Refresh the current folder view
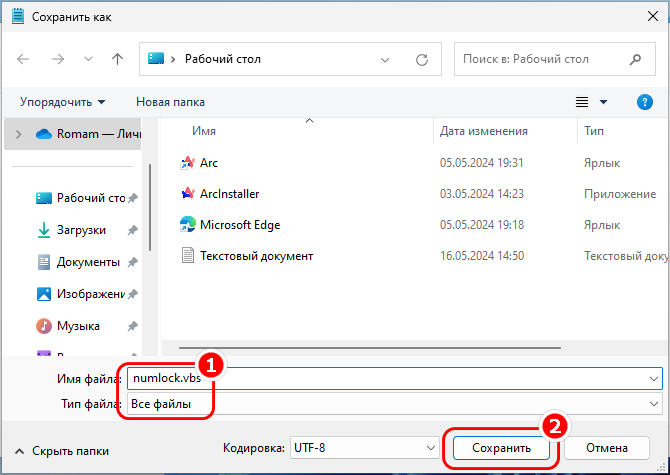The height and width of the screenshot is (475, 670). (423, 59)
